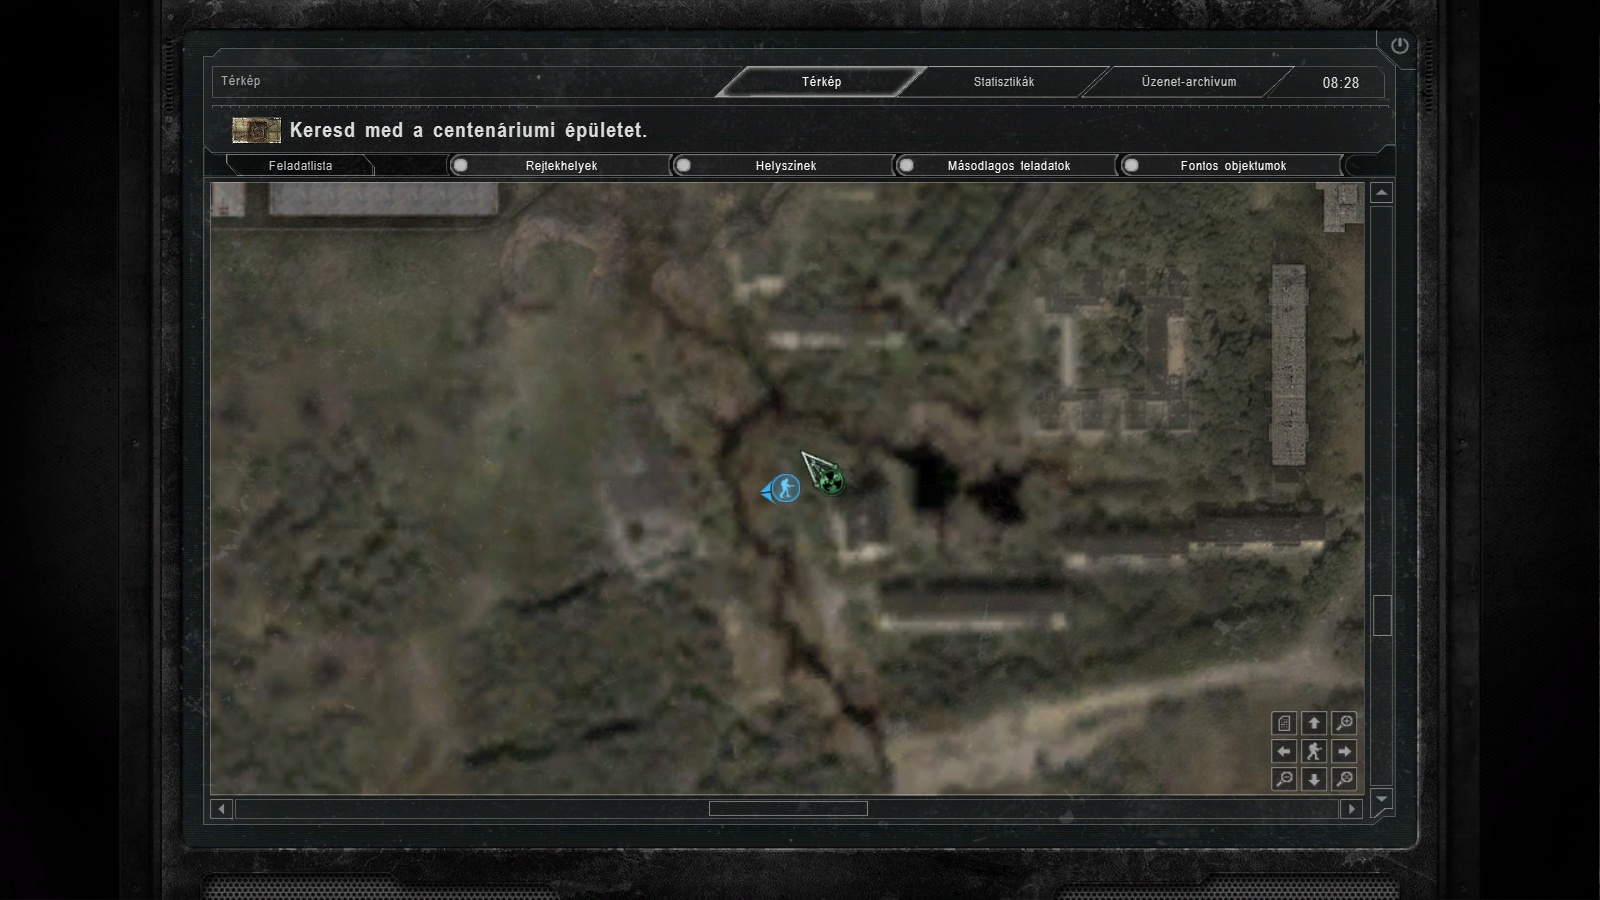Open the Feladatlista task list
1600x900 pixels.
(300, 166)
